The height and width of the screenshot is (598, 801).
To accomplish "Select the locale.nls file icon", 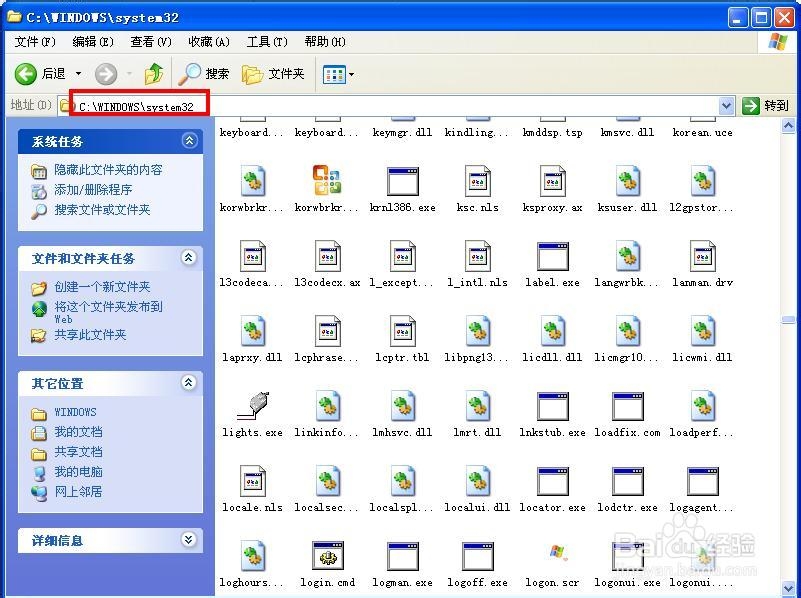I will coord(252,482).
